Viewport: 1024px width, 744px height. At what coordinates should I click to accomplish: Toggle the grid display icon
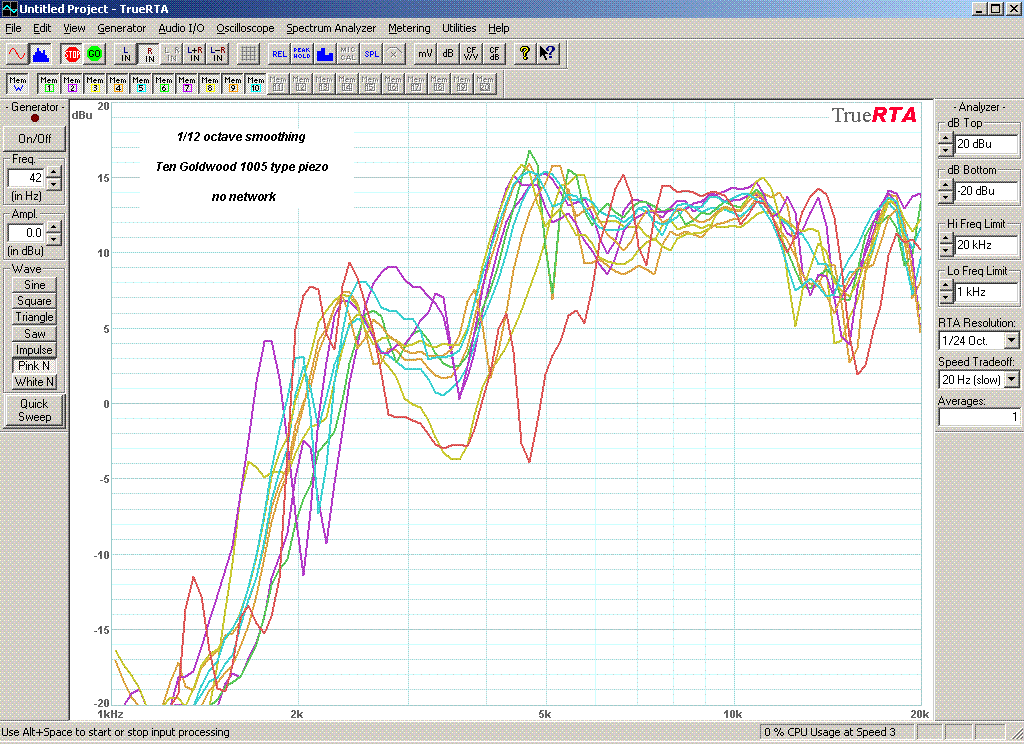248,54
